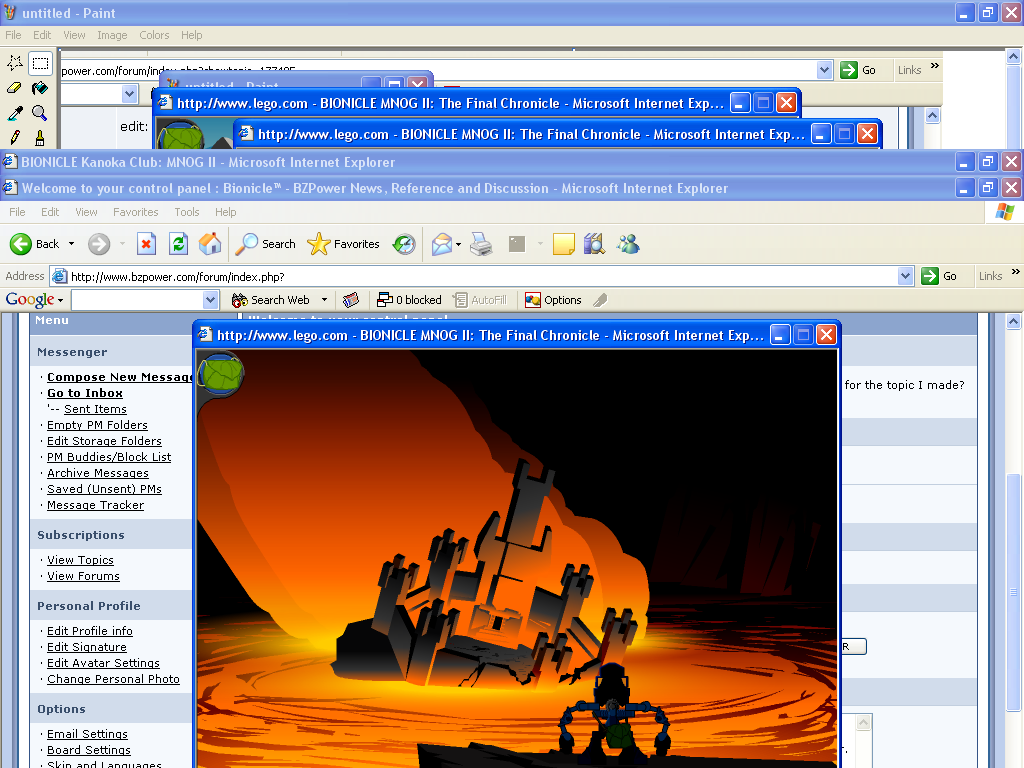The height and width of the screenshot is (768, 1024).
Task: Expand the Google search box dropdown
Action: [210, 300]
